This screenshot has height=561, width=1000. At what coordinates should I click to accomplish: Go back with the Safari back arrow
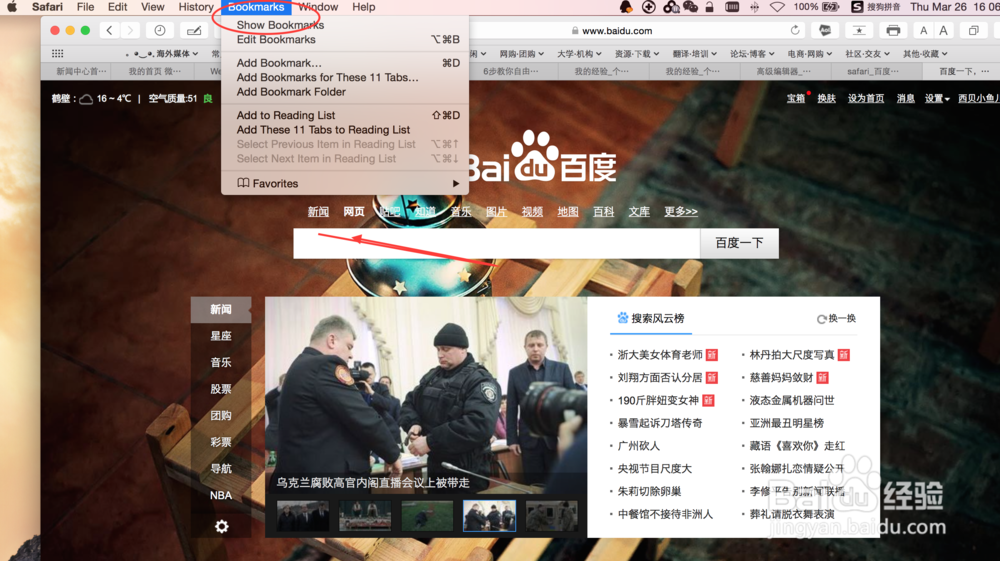tap(110, 31)
